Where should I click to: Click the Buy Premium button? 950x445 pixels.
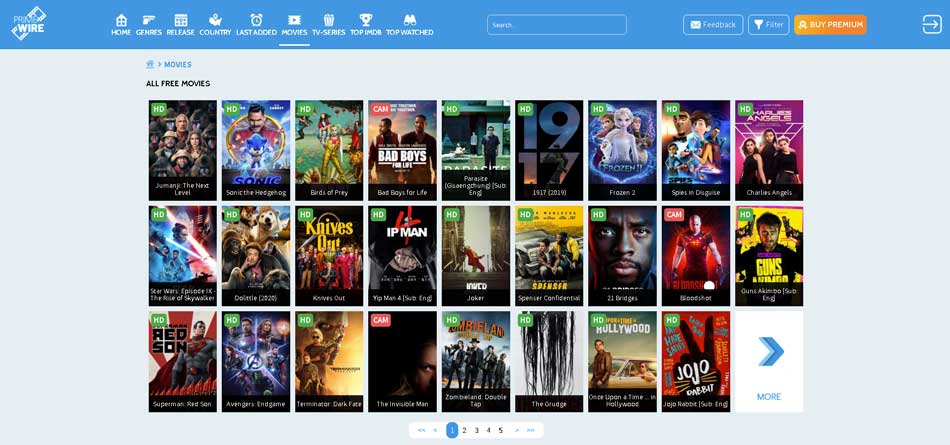(831, 25)
